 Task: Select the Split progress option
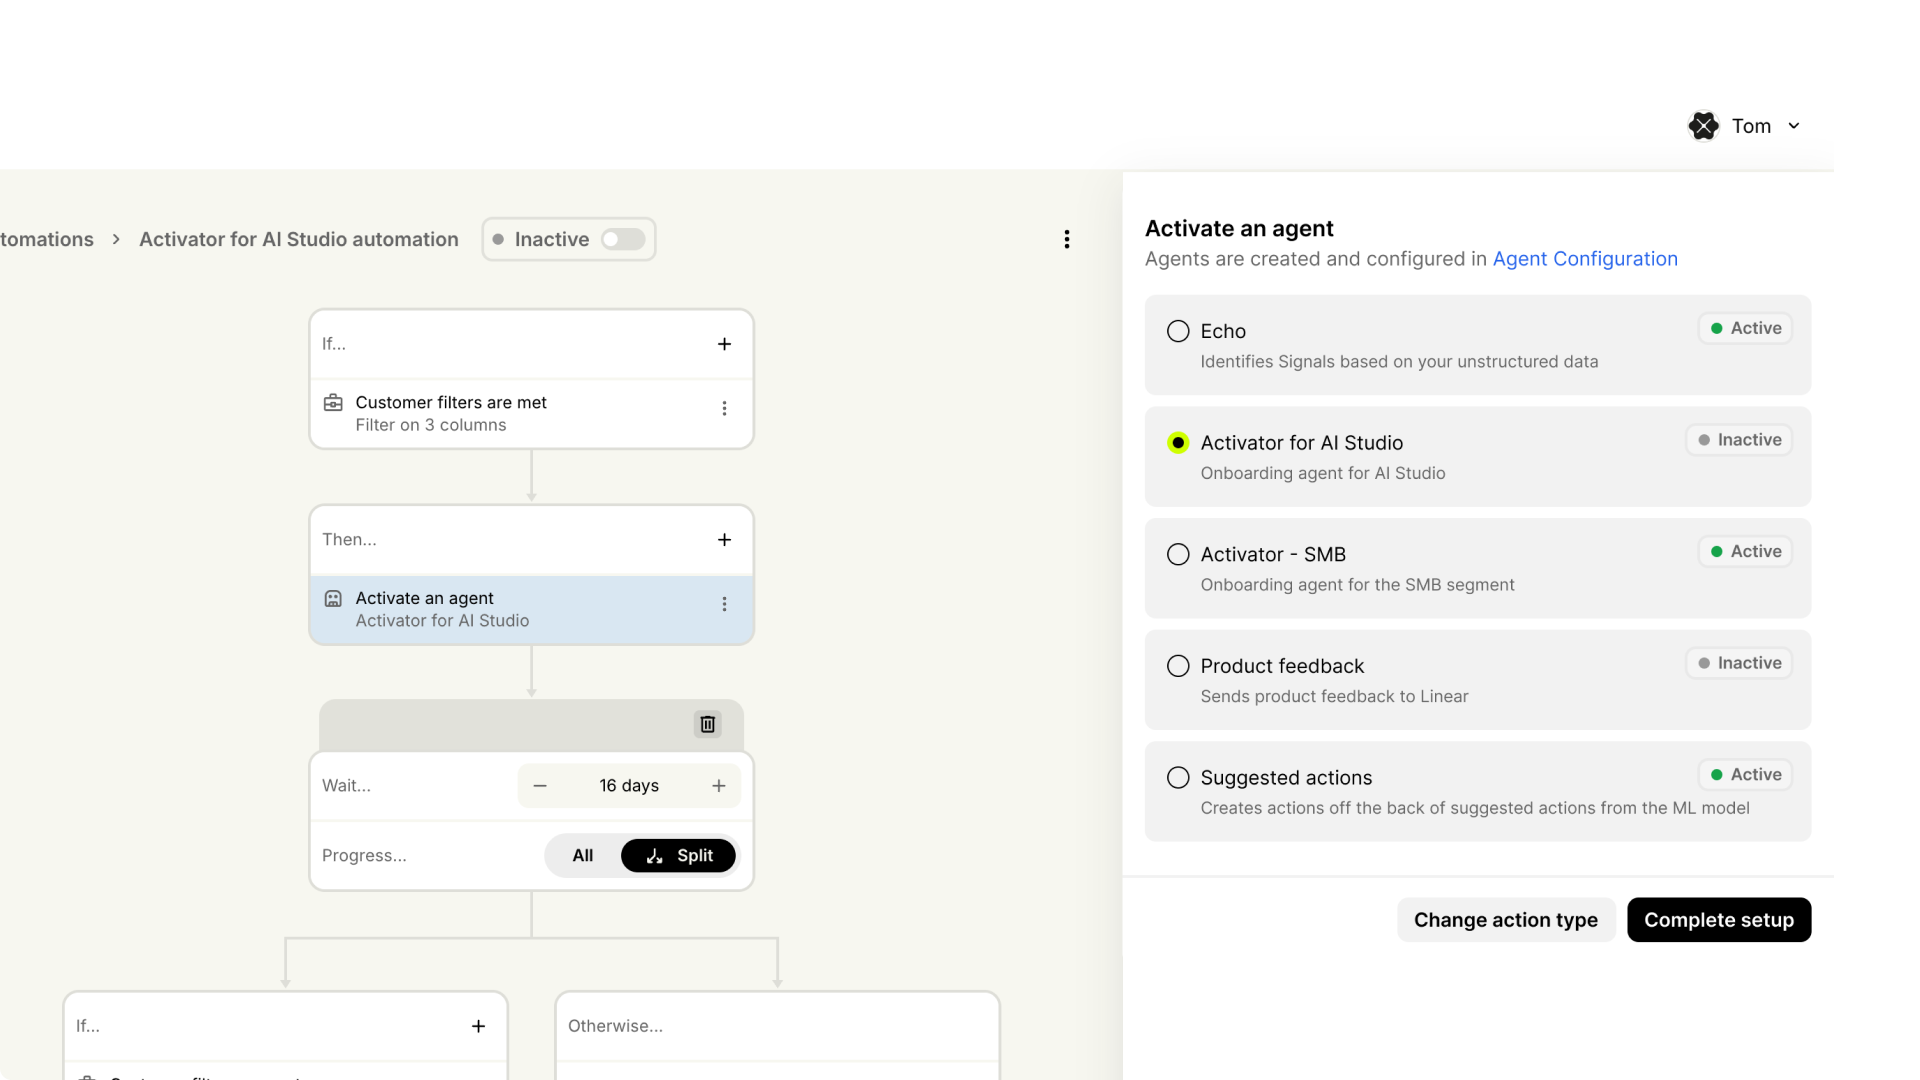tap(679, 856)
